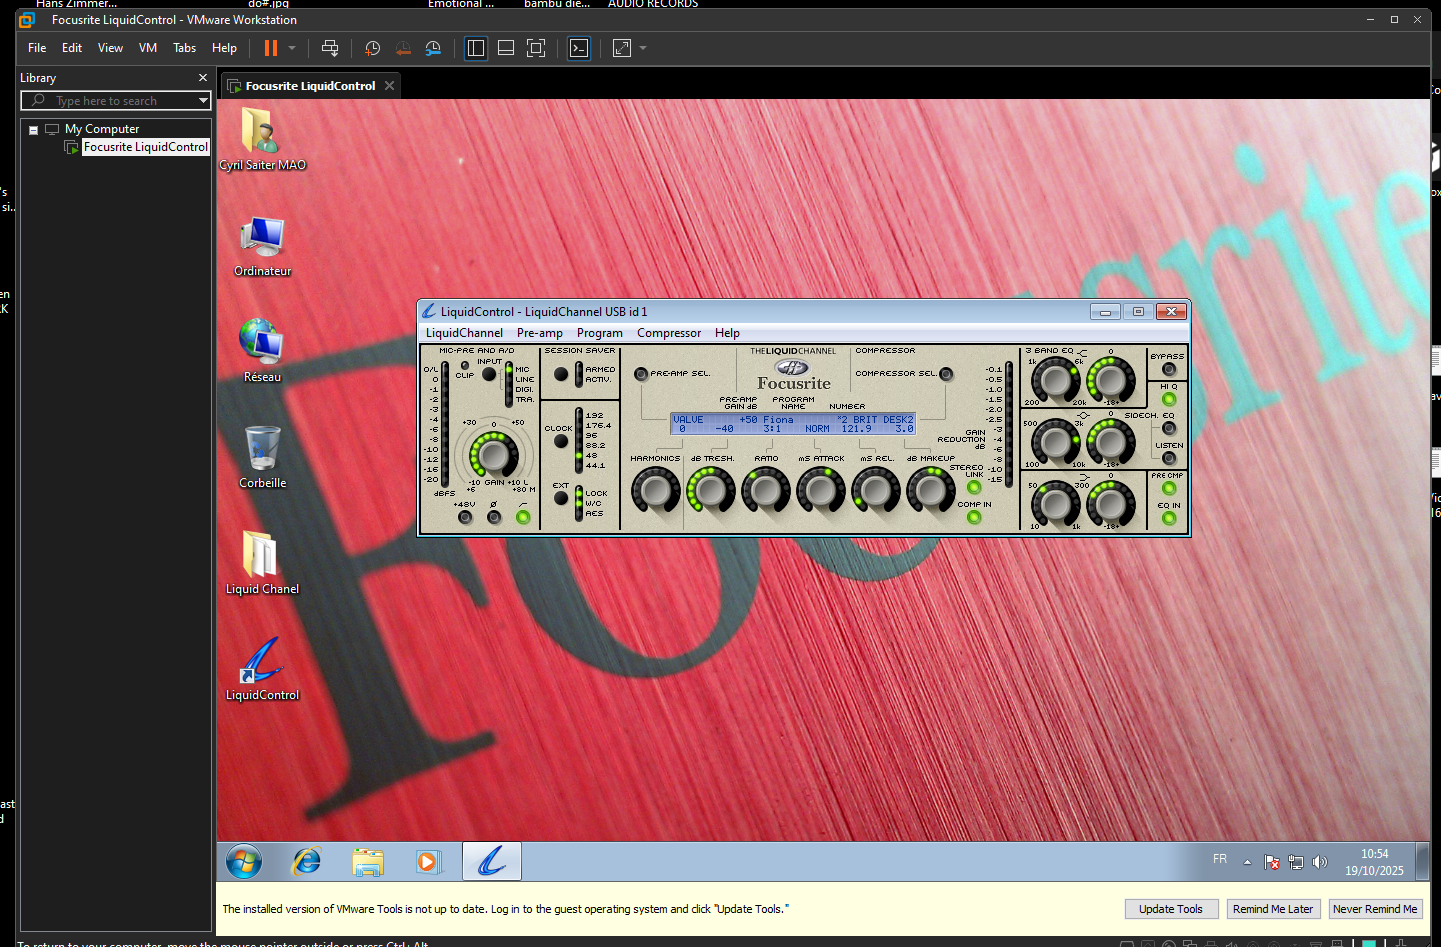This screenshot has height=947, width=1441.
Task: Open the Program menu
Action: [x=600, y=333]
